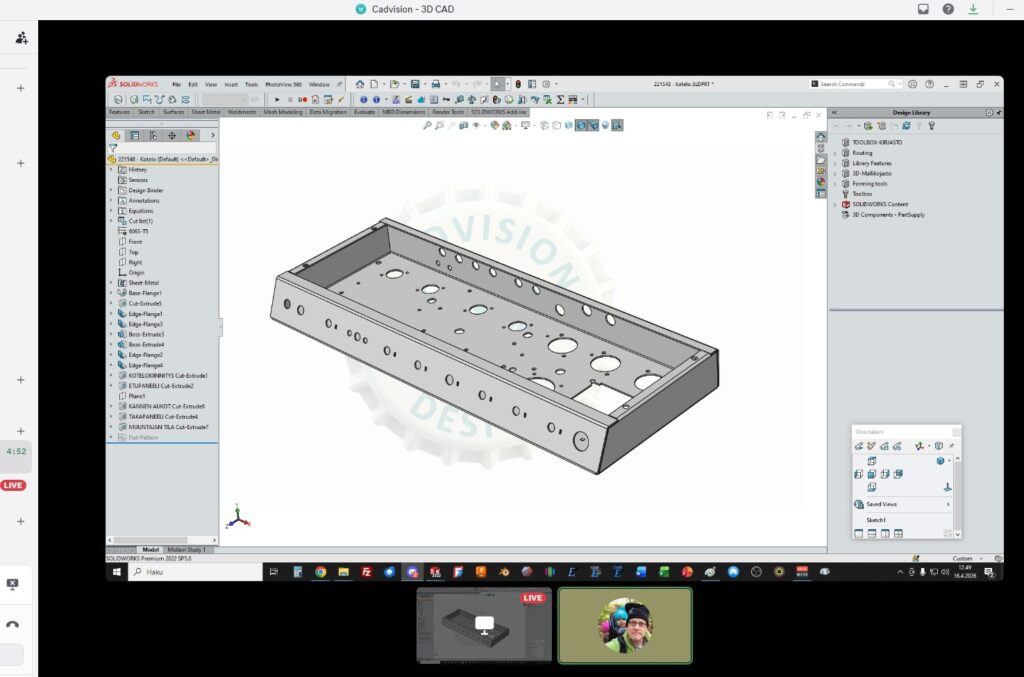Click the Zoom to Fit icon
Viewport: 1024px width, 677px height.
[x=427, y=125]
